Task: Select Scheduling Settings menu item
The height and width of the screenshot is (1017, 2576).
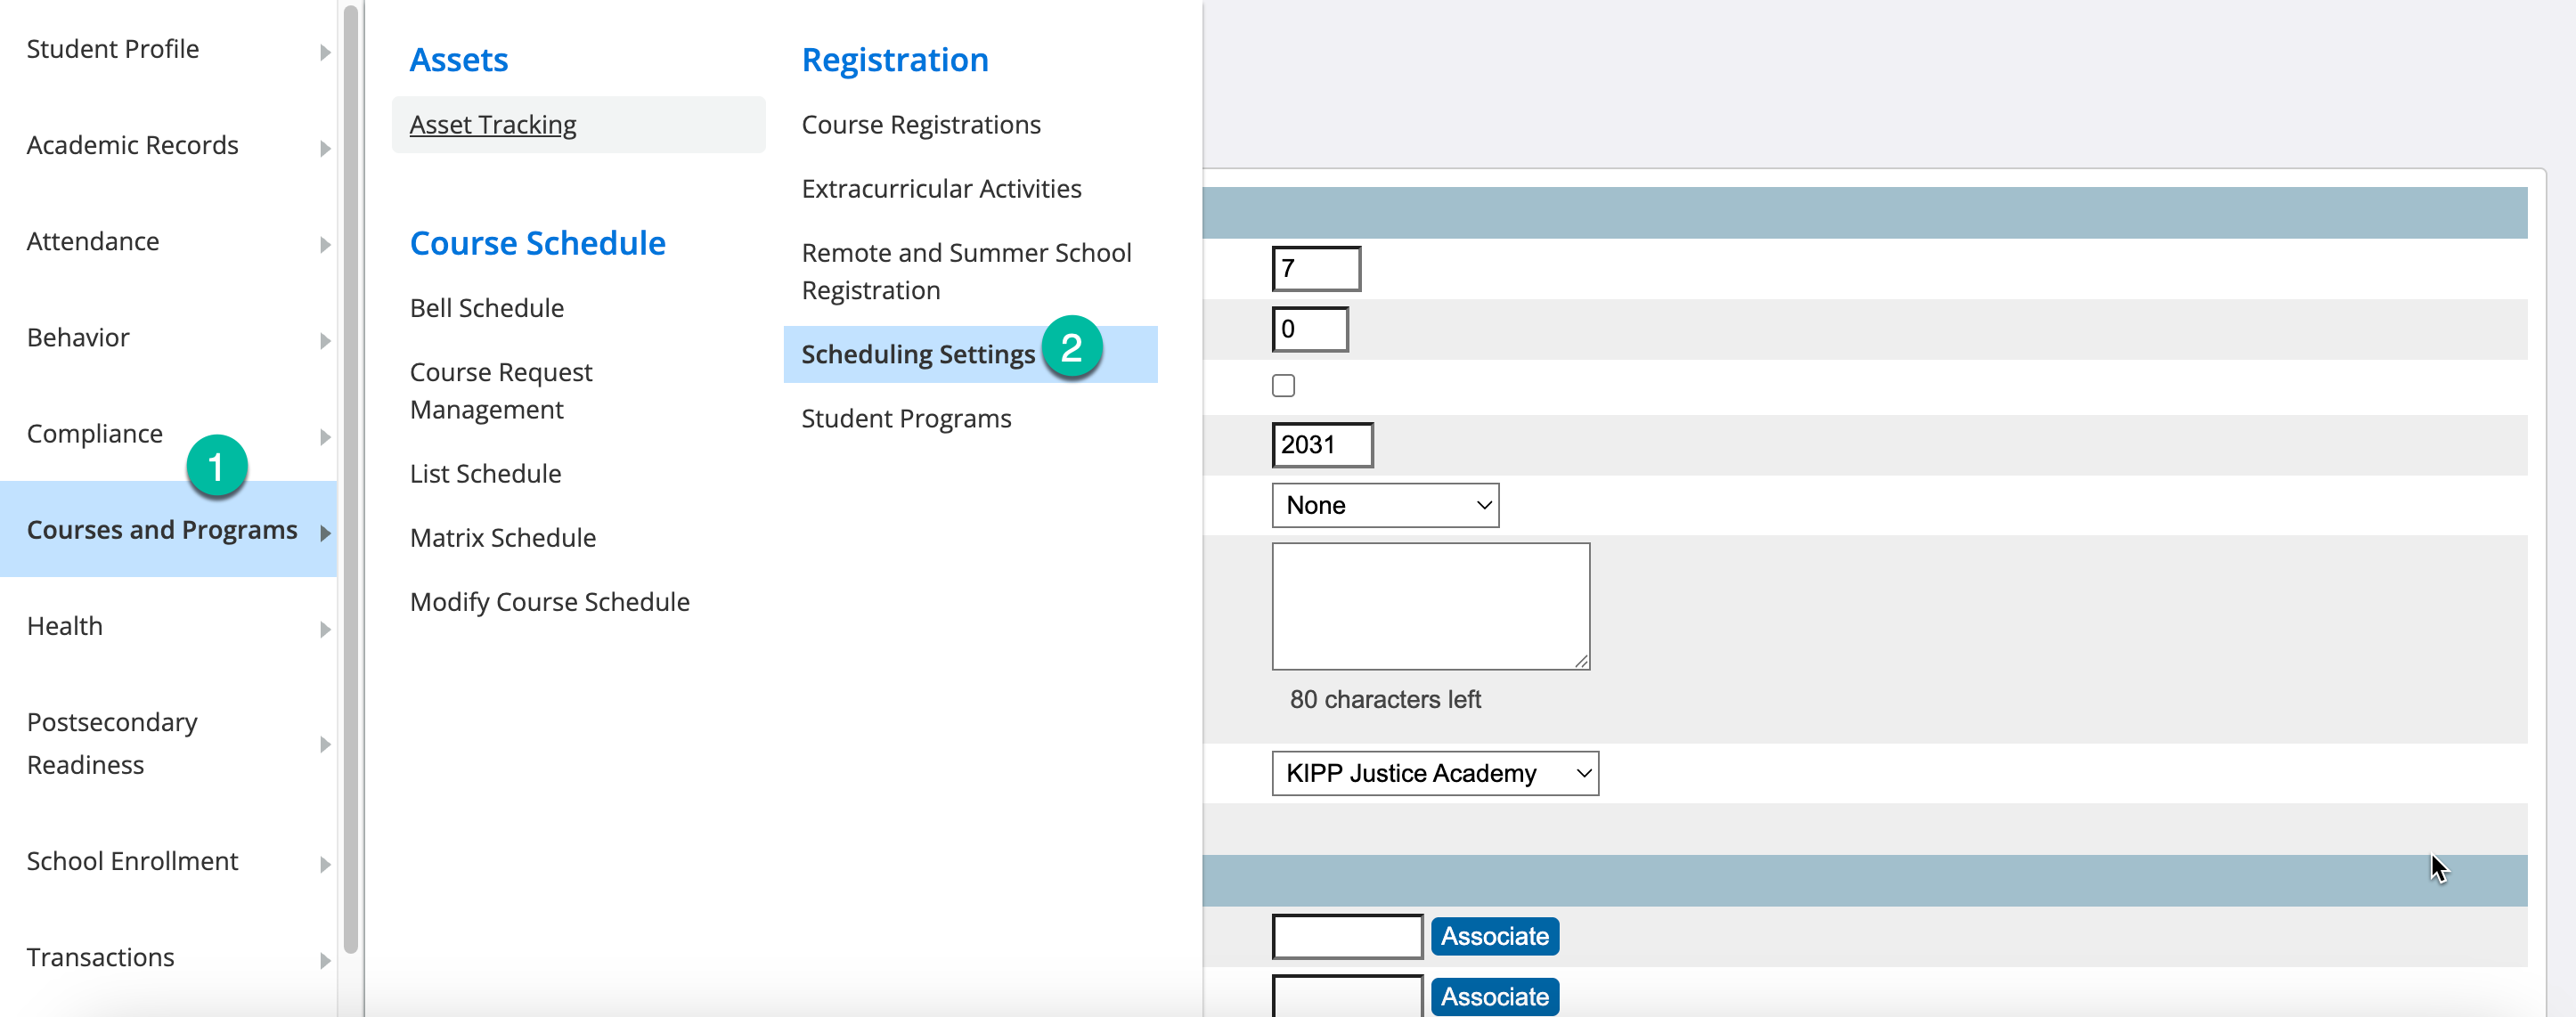Action: point(917,354)
